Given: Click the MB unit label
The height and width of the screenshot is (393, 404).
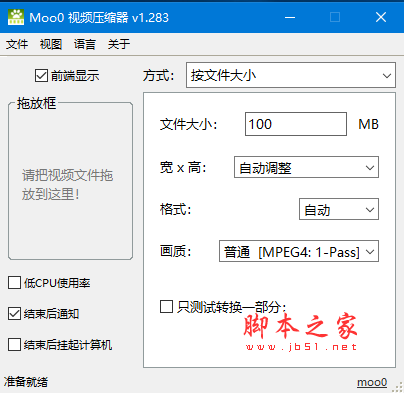Looking at the screenshot, I should [x=368, y=124].
